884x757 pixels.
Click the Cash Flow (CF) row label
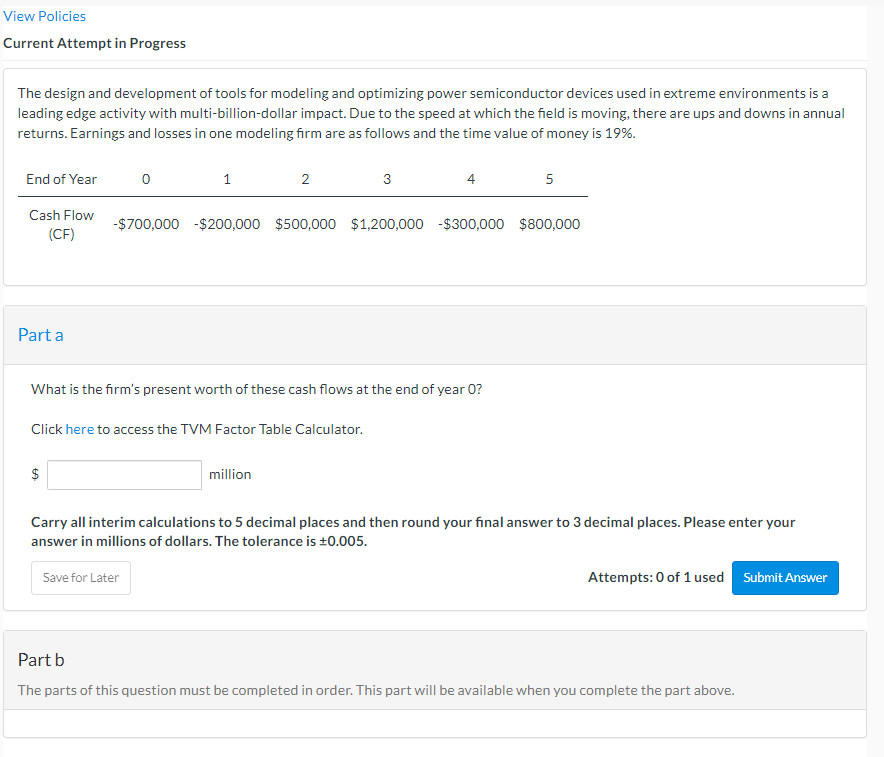click(61, 224)
